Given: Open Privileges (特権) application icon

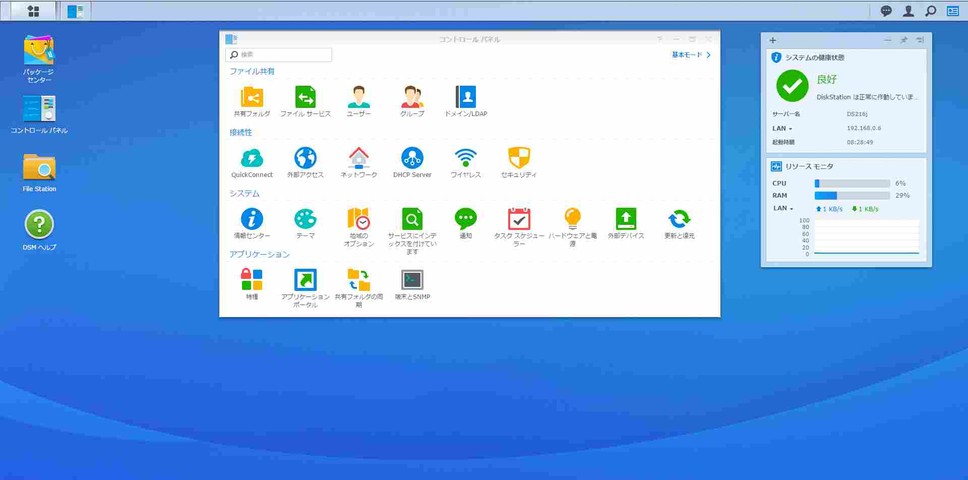Looking at the screenshot, I should point(251,279).
